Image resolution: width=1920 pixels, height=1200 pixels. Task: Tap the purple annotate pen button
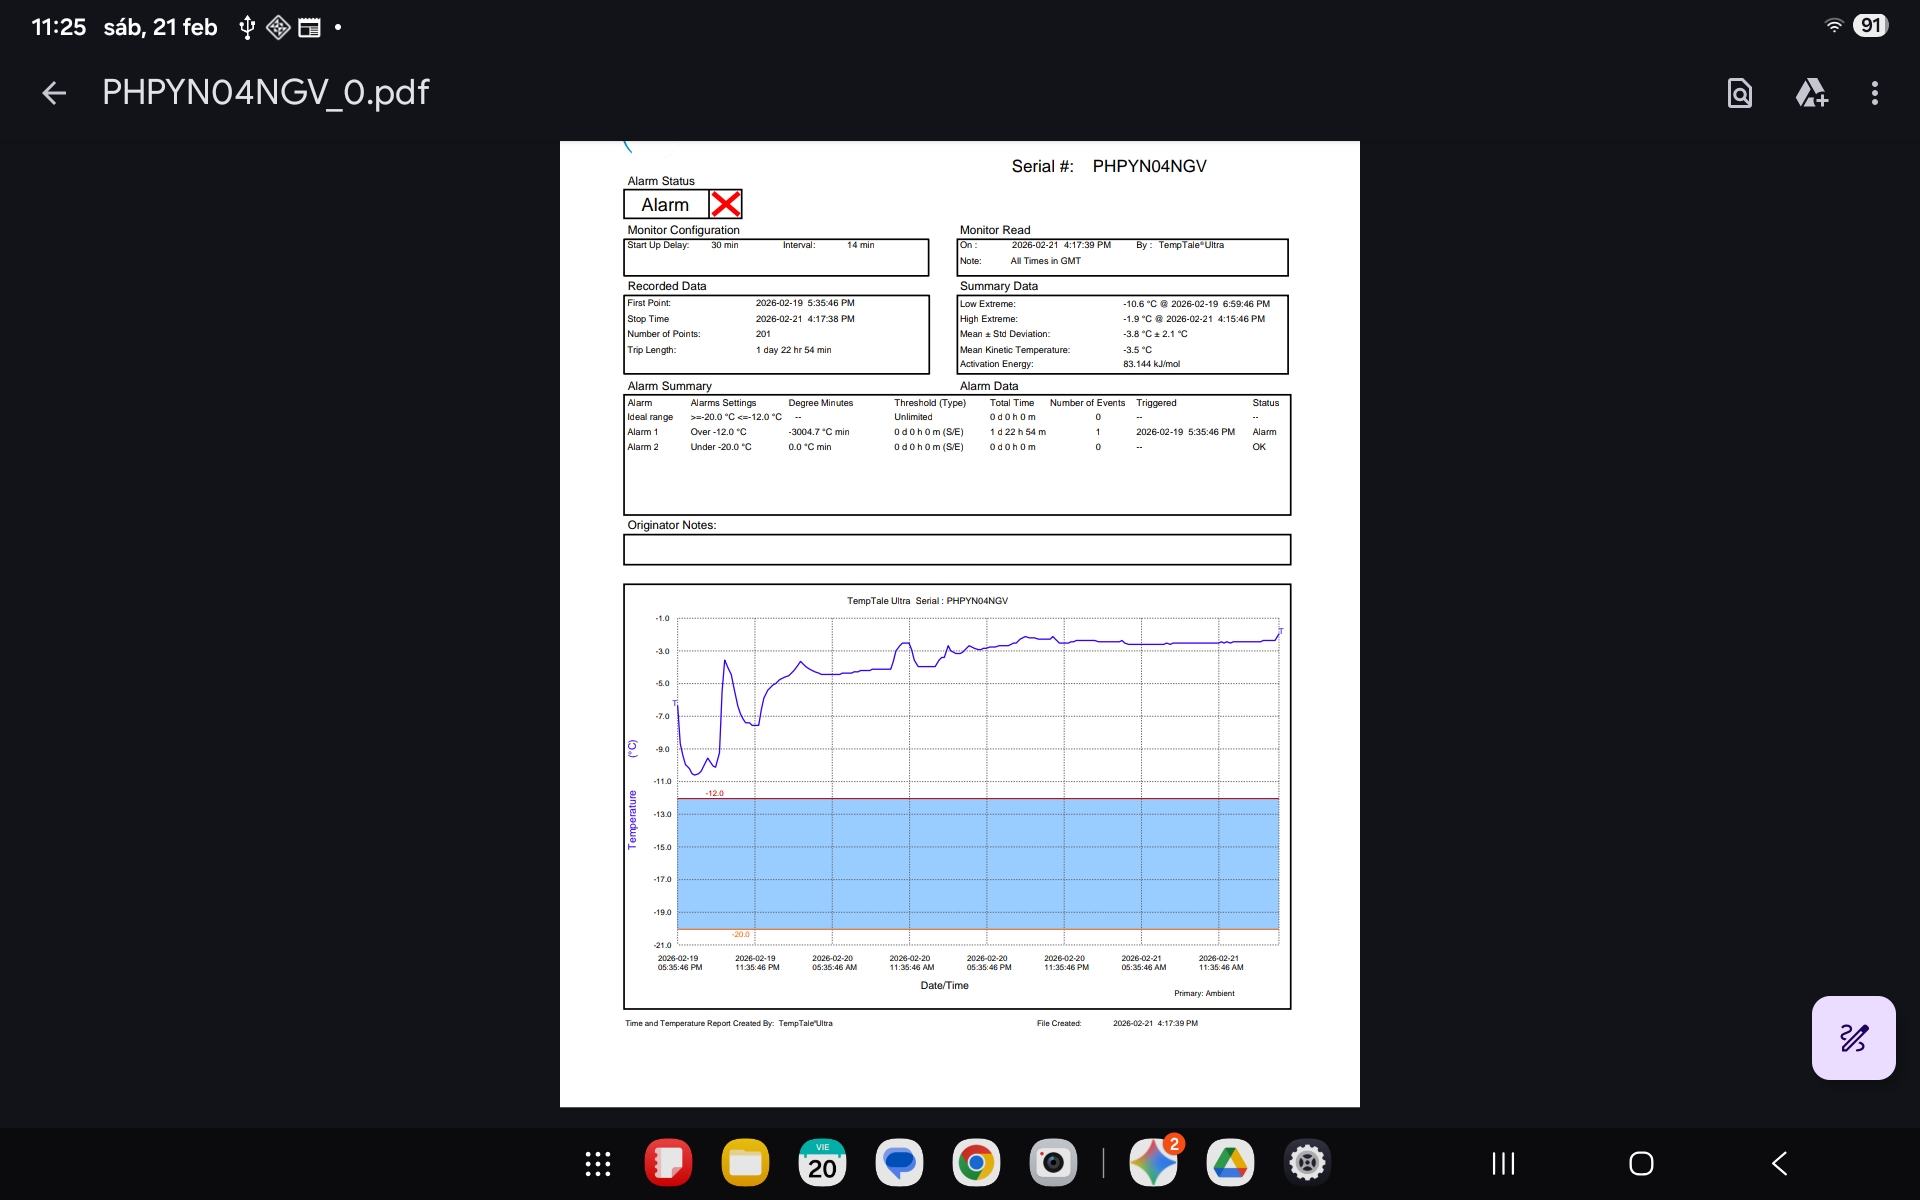(x=1853, y=1037)
